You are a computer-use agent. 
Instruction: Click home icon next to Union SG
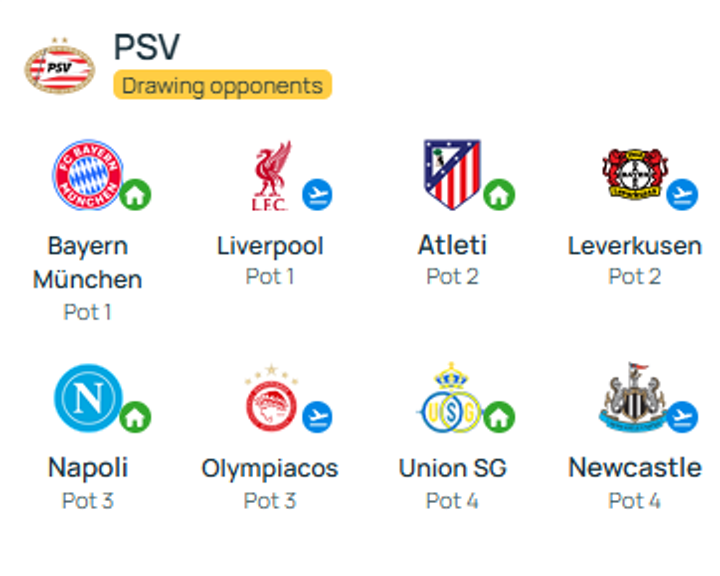click(499, 415)
